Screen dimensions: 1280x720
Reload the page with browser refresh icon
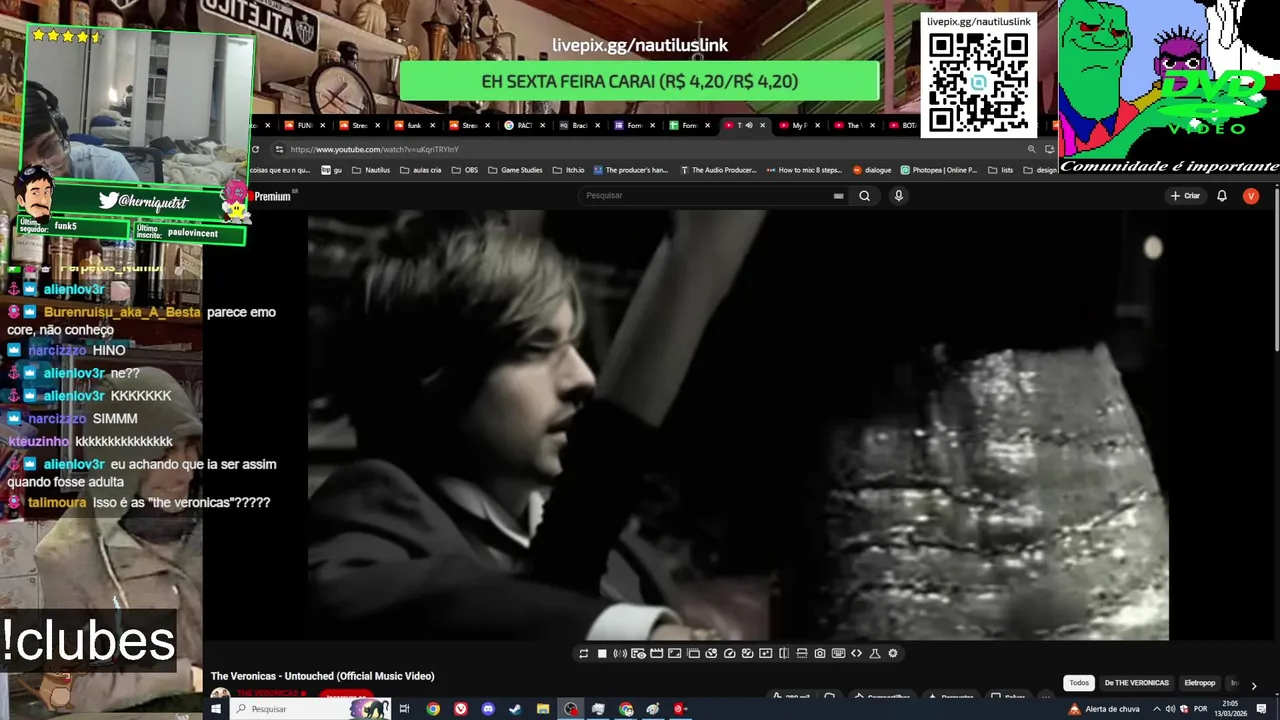tap(256, 149)
